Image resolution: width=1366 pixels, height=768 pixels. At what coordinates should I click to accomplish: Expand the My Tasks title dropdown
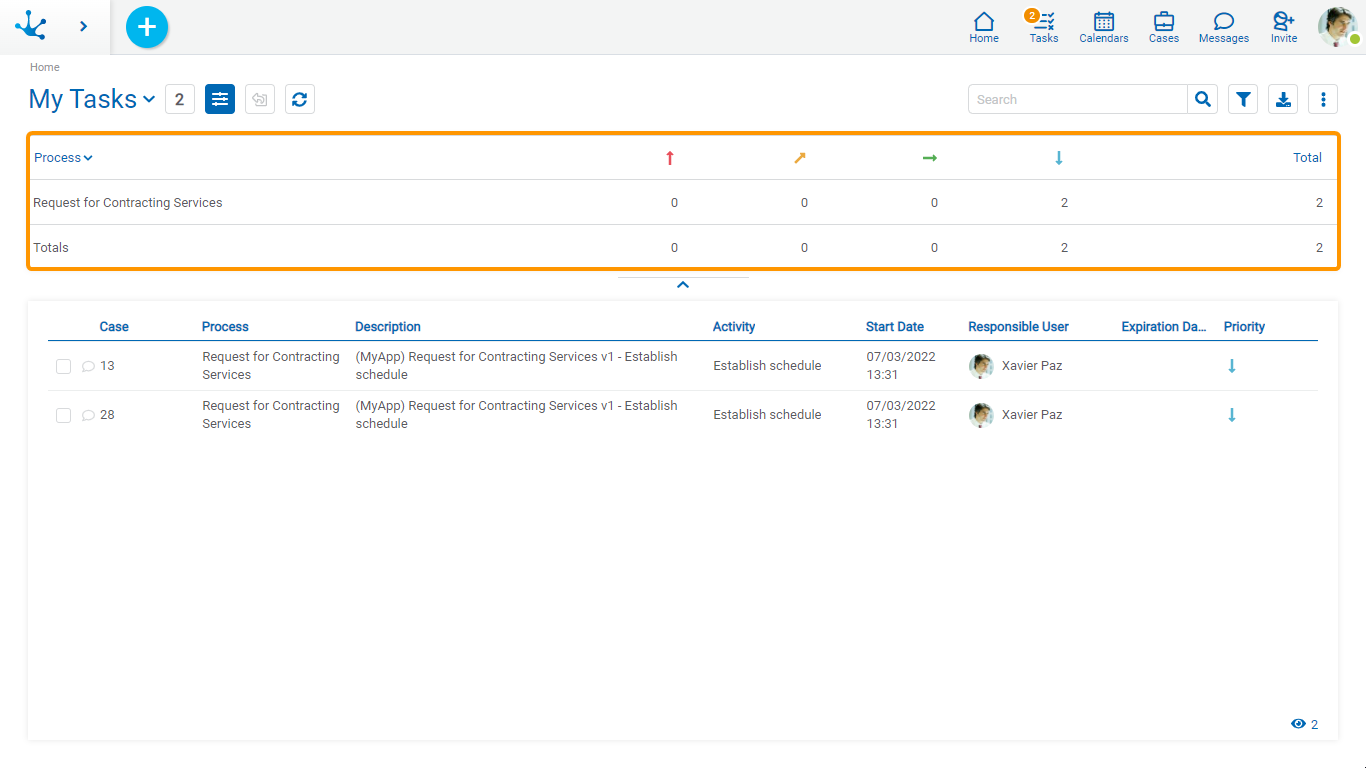(x=149, y=99)
